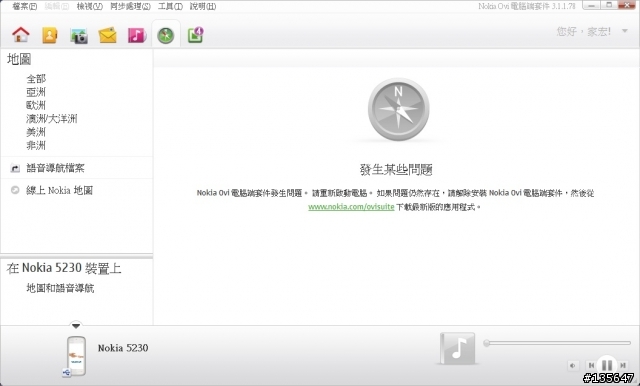Toggle the volume speaker button
Viewport: 640px width, 386px height.
tap(573, 366)
